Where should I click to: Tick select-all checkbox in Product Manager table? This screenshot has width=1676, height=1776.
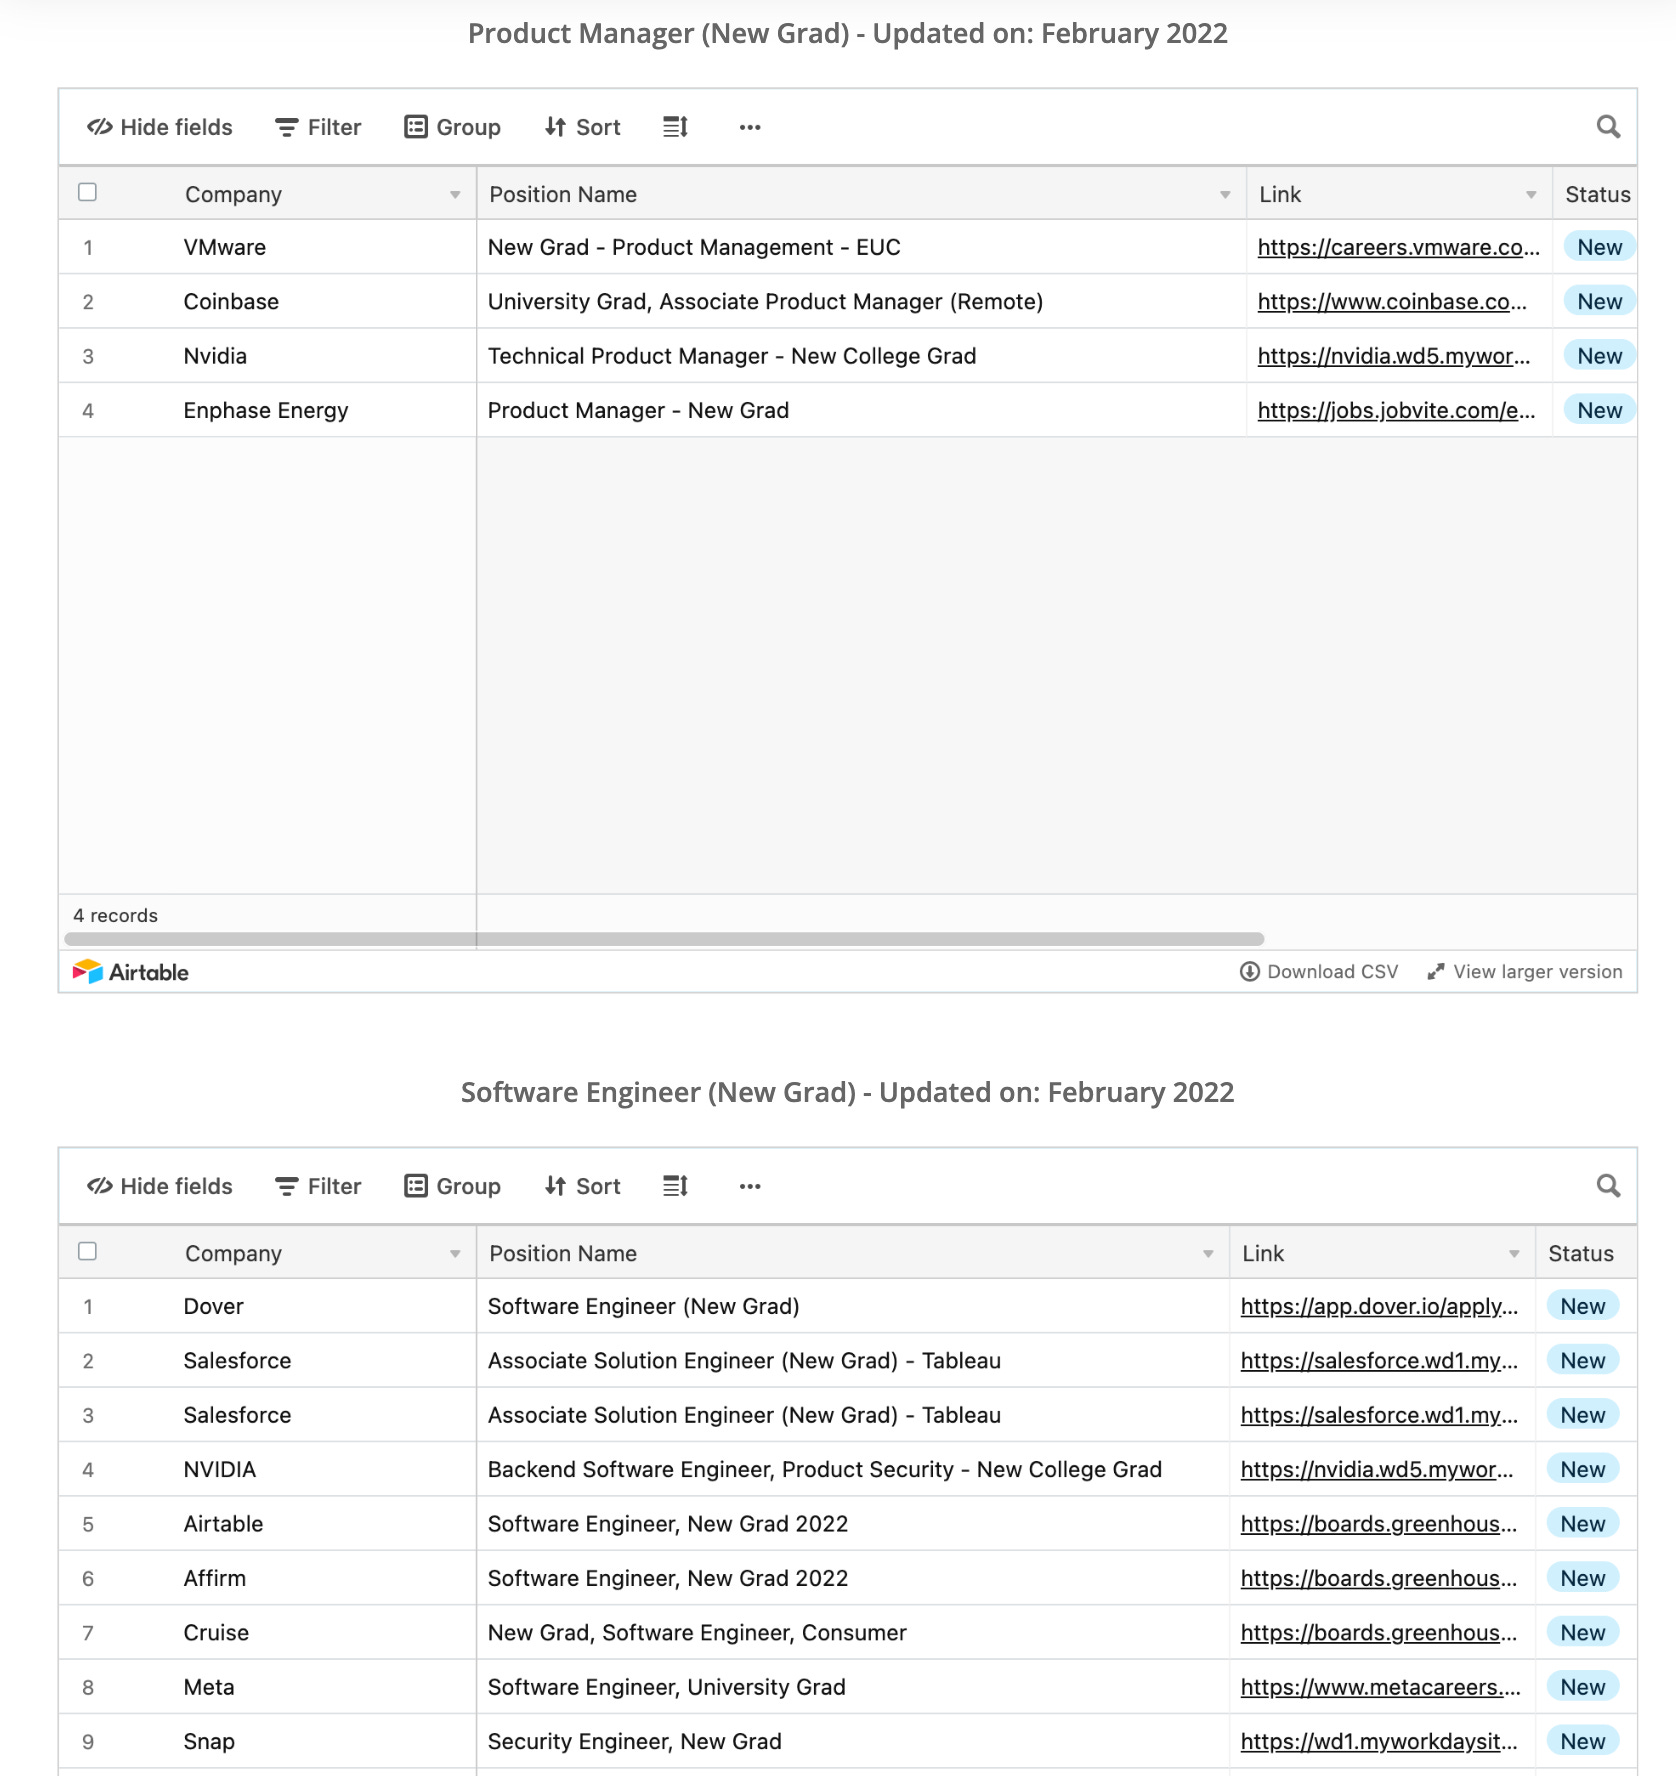88,192
